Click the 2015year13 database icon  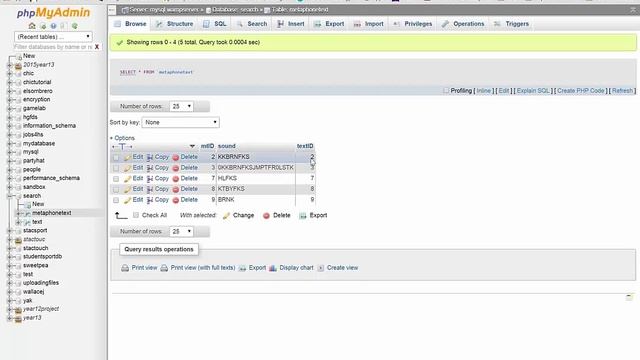(x=18, y=65)
